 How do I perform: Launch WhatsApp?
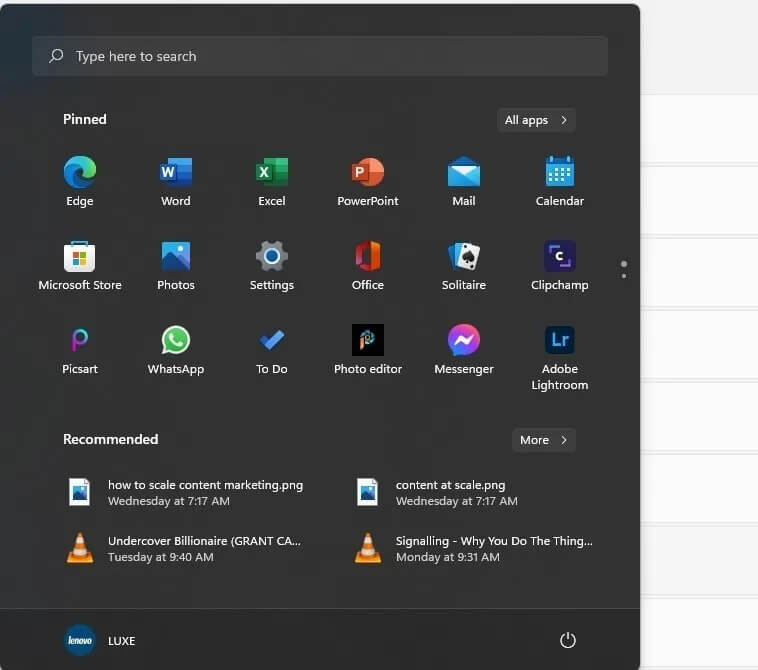176,350
